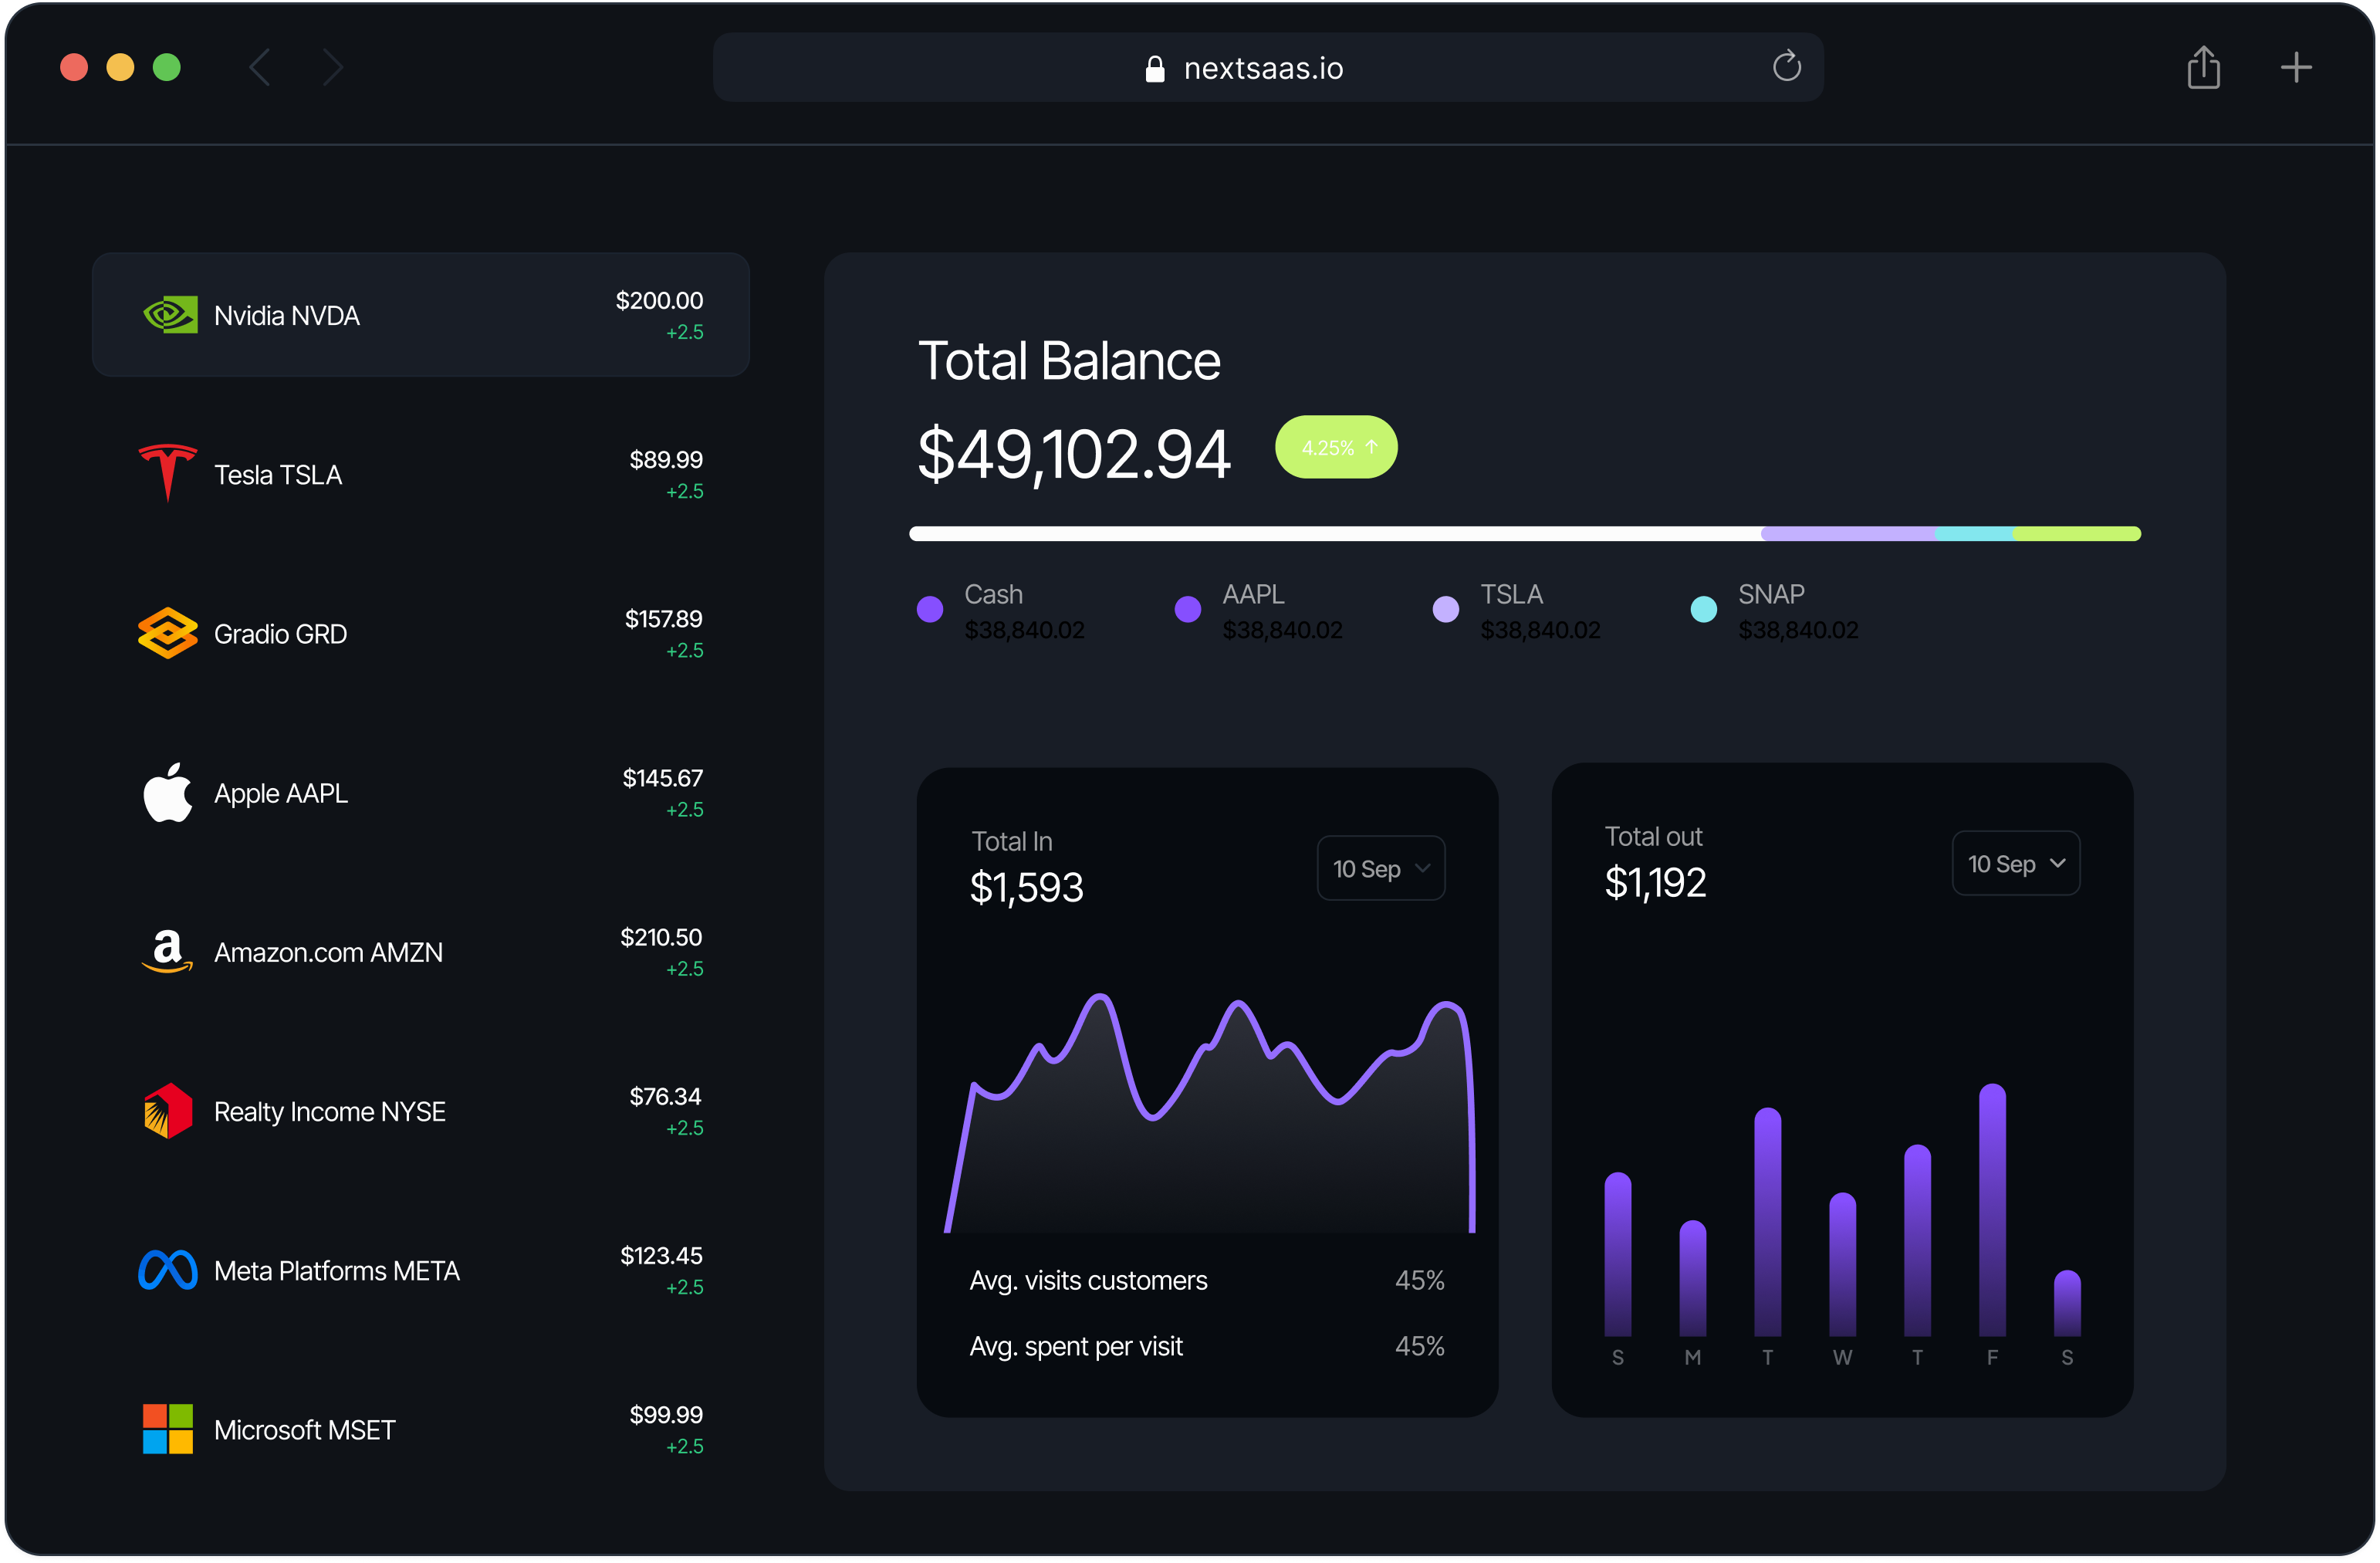Viewport: 2380px width, 1563px height.
Task: Select the Nvidia NVDA stock icon
Action: tap(168, 314)
